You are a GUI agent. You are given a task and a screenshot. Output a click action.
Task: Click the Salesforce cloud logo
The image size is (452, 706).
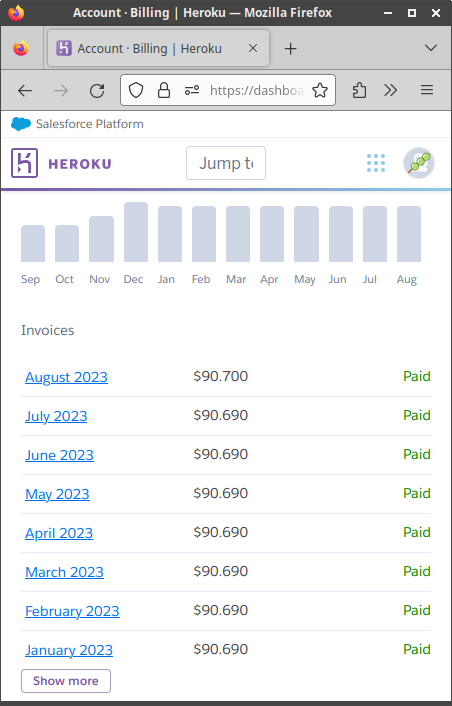21,124
